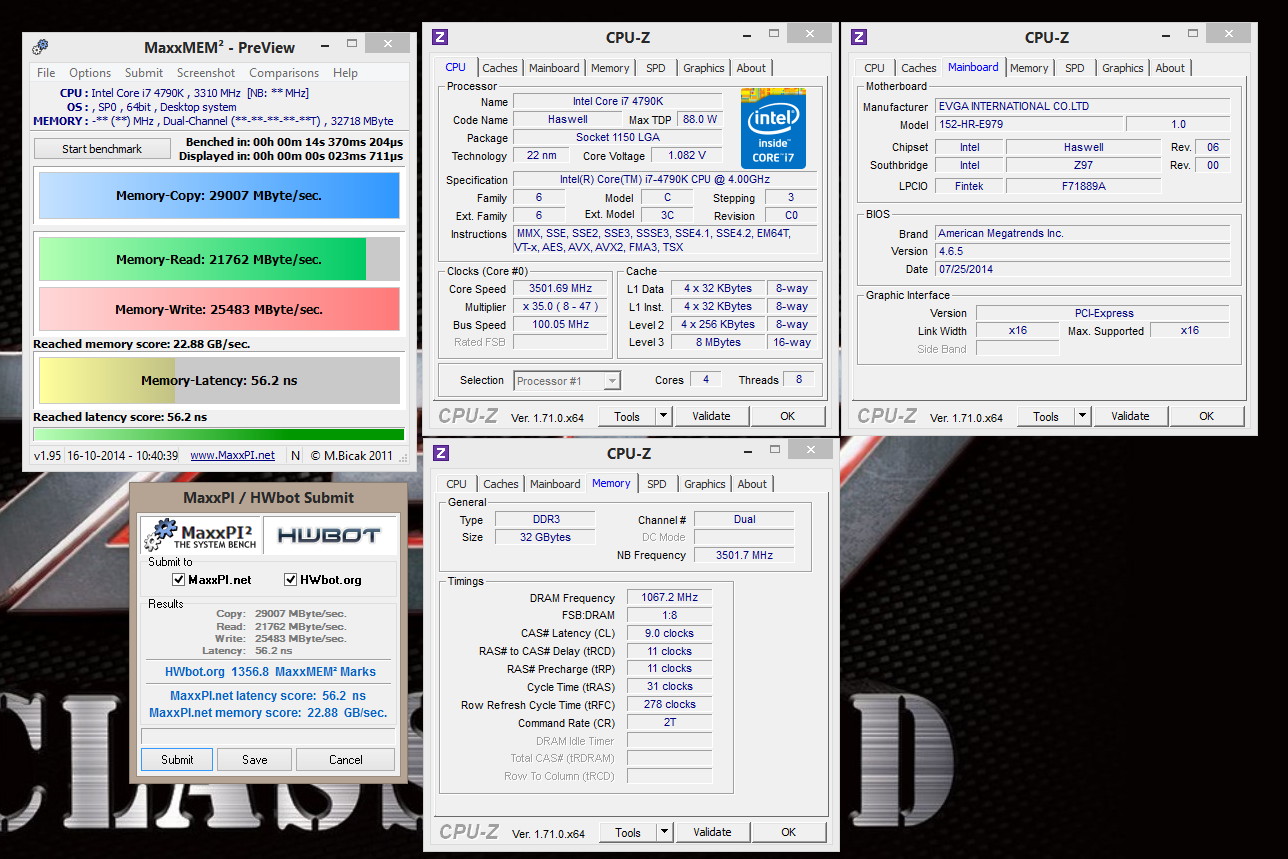The image size is (1288, 859).
Task: Select CPU tab in Memory window
Action: pos(457,484)
